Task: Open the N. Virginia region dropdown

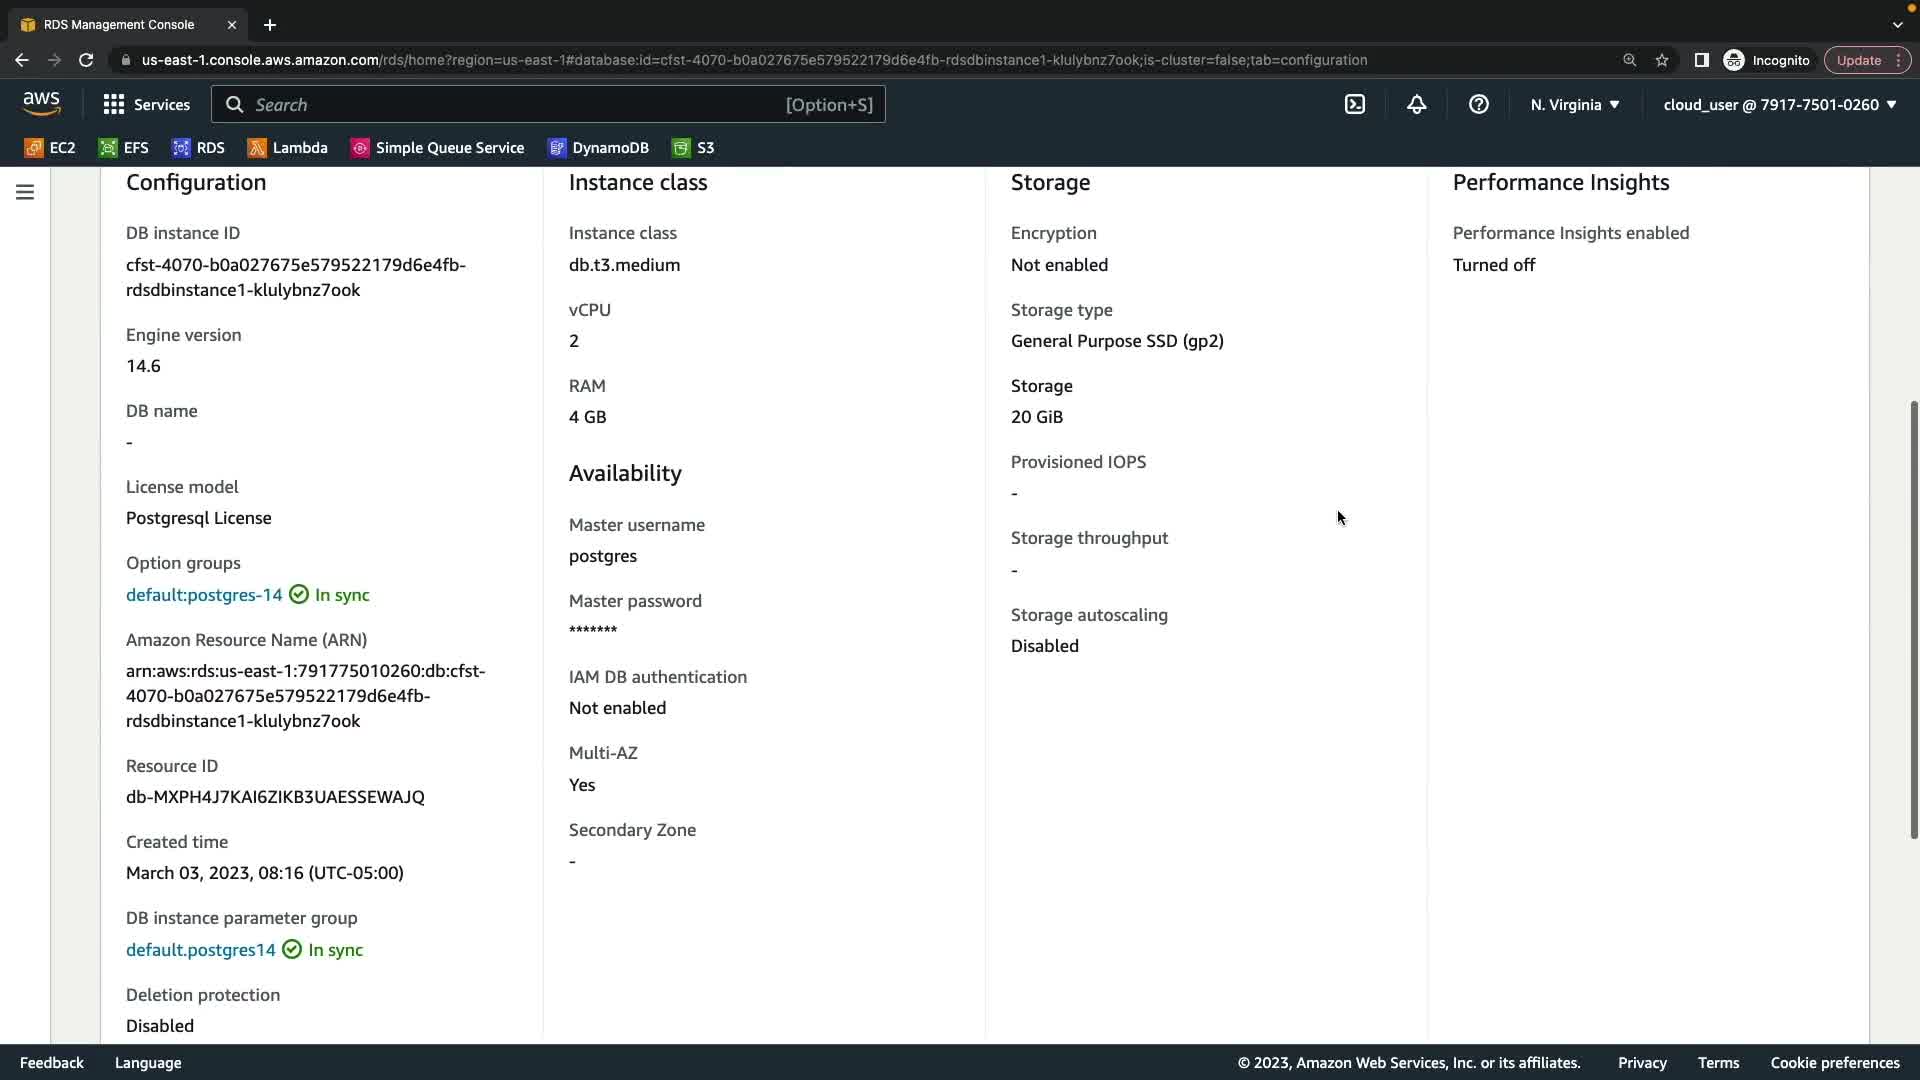Action: (x=1574, y=104)
